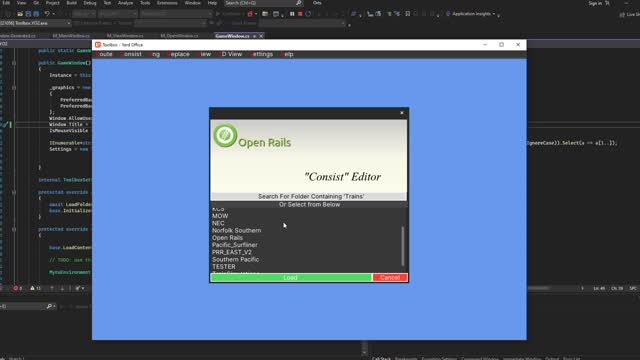Click the warning triangle count indicator
Viewport: 640px width, 360px height.
coord(36,288)
